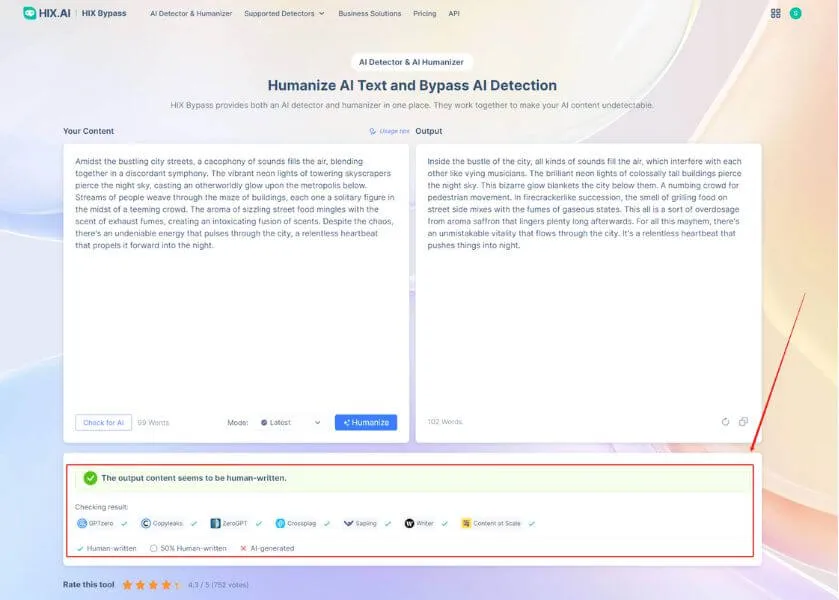839x600 pixels.
Task: Click the Content at Scale detector icon
Action: pos(466,522)
